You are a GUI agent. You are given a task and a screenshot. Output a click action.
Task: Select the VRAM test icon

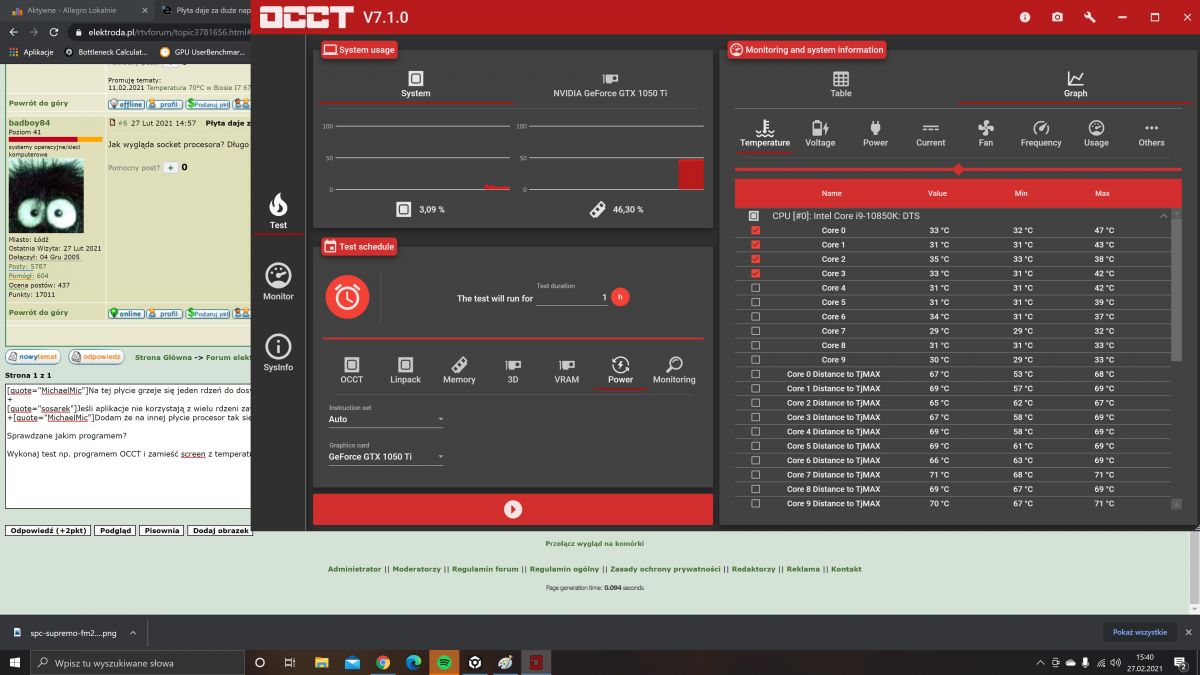pyautogui.click(x=567, y=369)
